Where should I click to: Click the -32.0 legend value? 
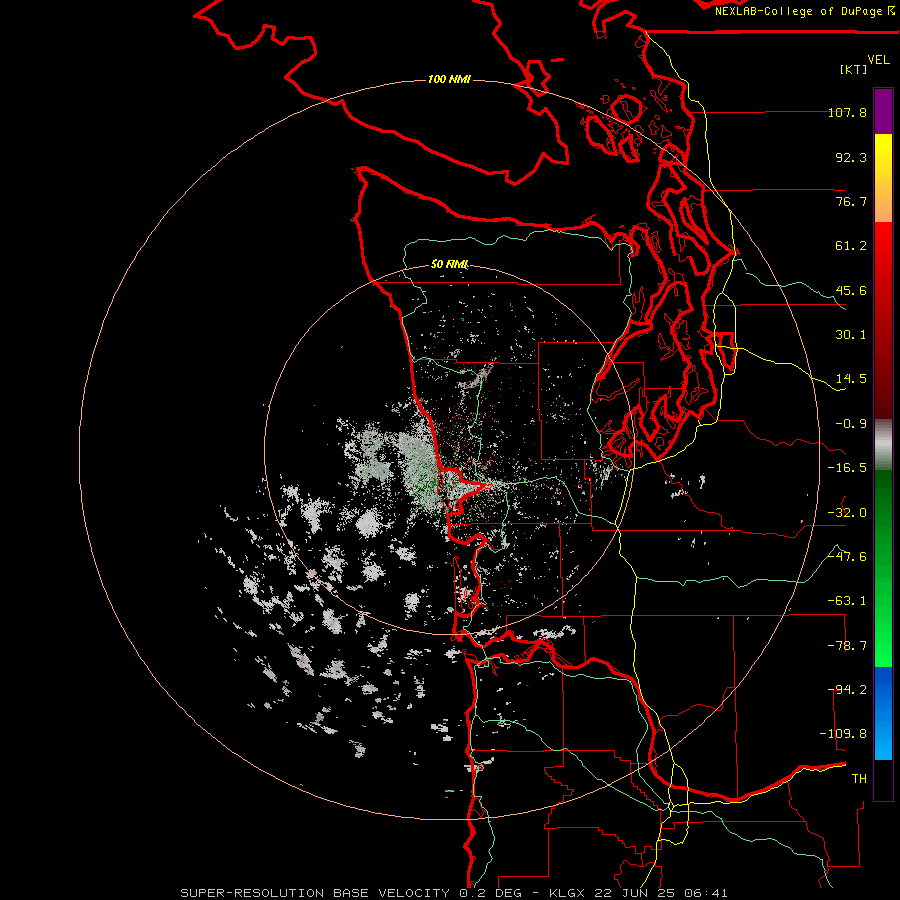pos(847,513)
